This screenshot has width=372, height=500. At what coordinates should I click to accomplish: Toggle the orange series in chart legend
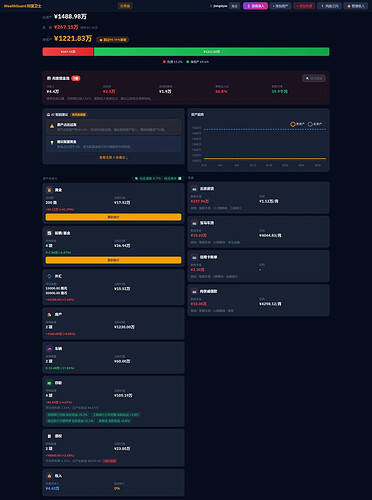297,124
